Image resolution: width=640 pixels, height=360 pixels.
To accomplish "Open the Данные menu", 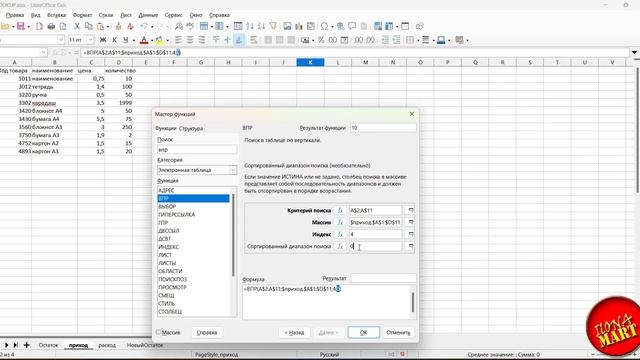I will tap(148, 15).
